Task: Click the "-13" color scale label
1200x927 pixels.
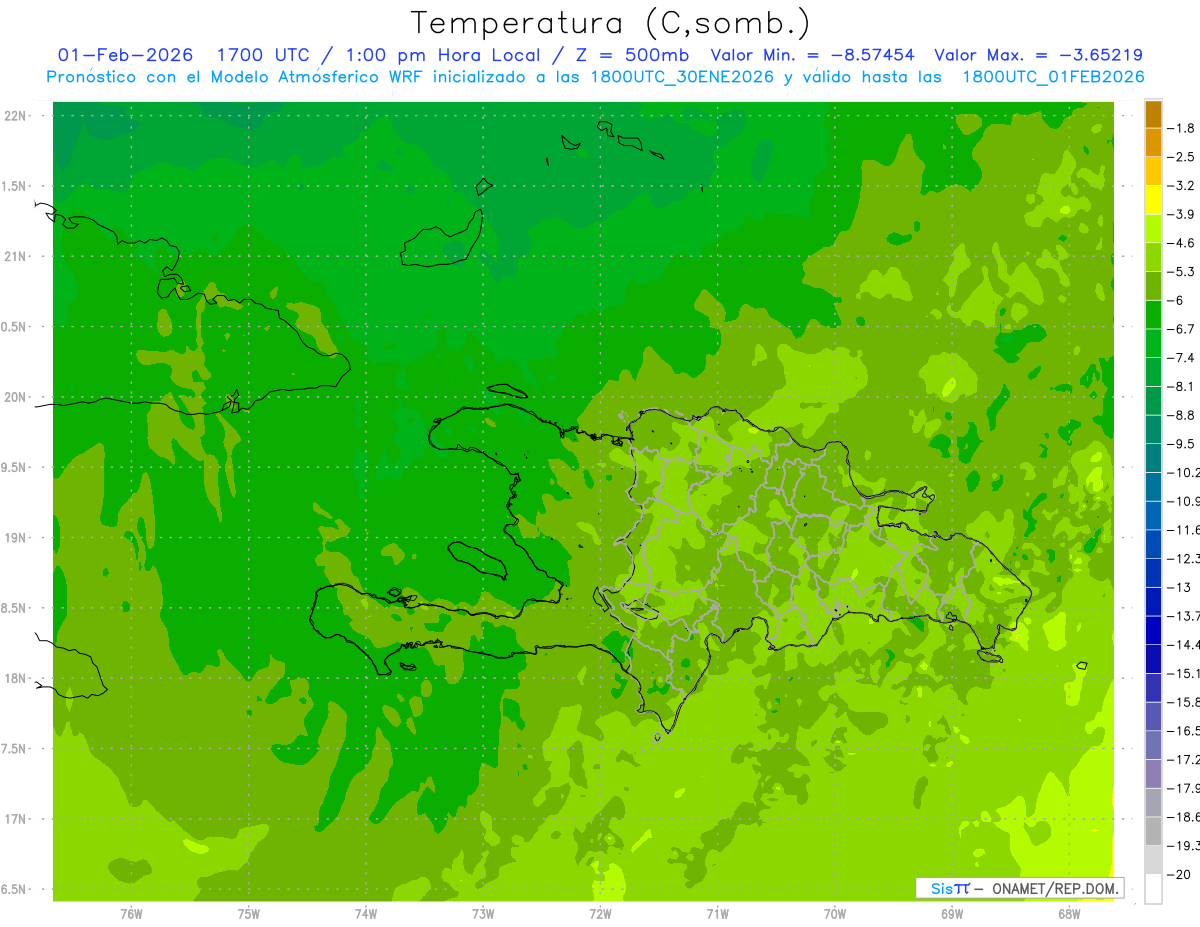Action: [x=1178, y=587]
